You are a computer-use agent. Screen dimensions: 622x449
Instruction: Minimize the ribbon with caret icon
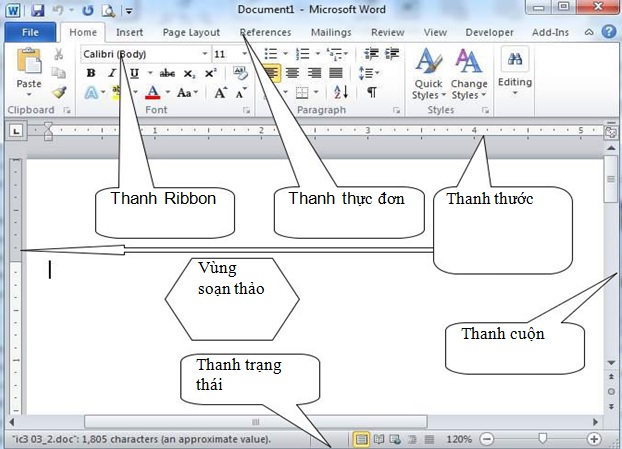tap(589, 32)
